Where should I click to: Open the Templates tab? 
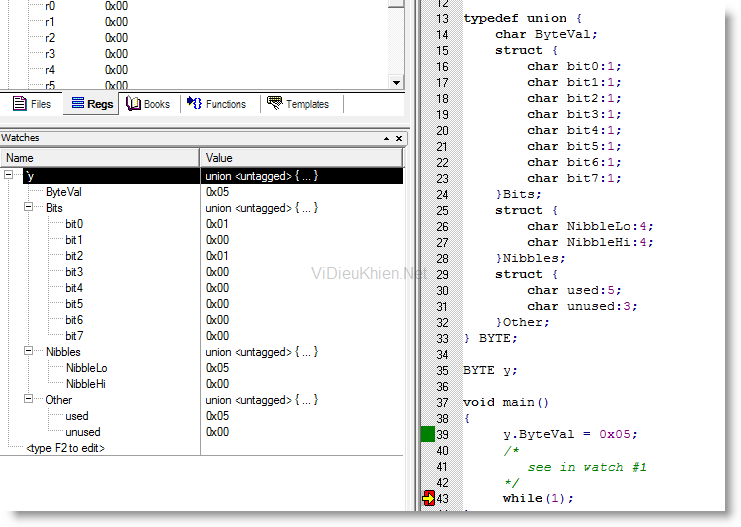(298, 104)
